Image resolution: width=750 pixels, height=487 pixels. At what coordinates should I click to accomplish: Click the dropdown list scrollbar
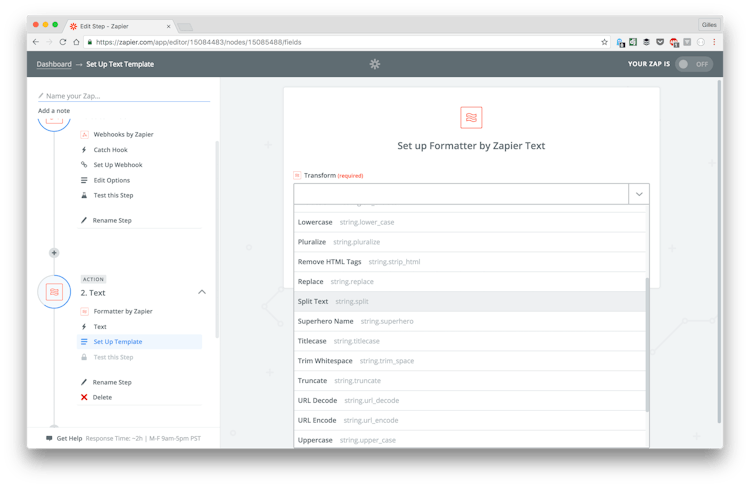(x=647, y=340)
